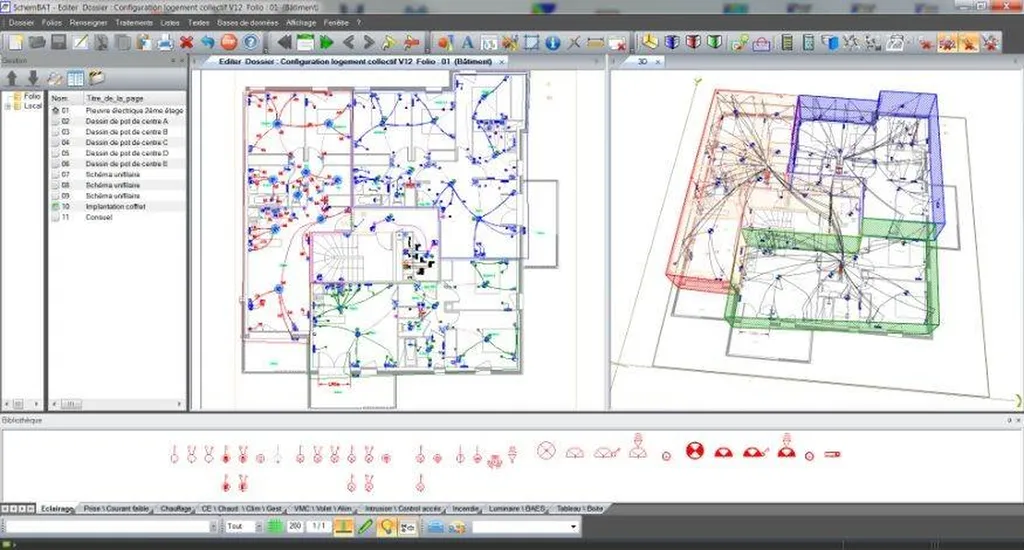The image size is (1024, 550).
Task: Toggle the highlighted light bulb icon in bottom bar
Action: (386, 526)
